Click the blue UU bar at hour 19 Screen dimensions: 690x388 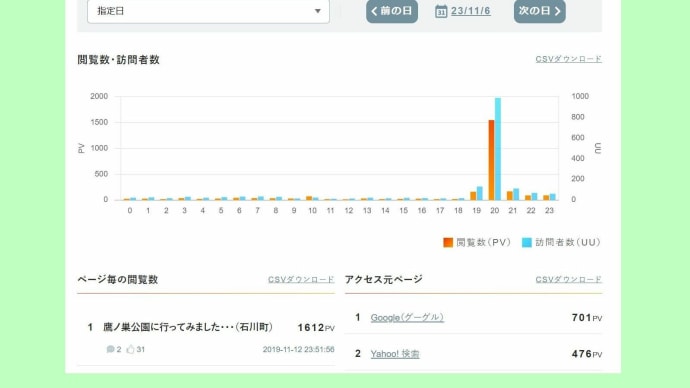480,194
